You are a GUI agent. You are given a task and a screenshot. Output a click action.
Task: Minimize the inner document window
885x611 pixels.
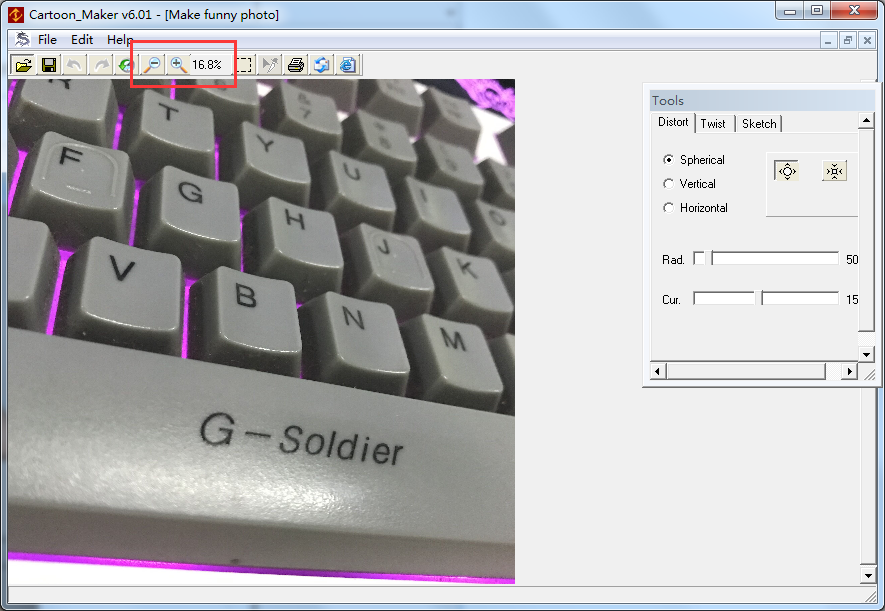[x=829, y=40]
